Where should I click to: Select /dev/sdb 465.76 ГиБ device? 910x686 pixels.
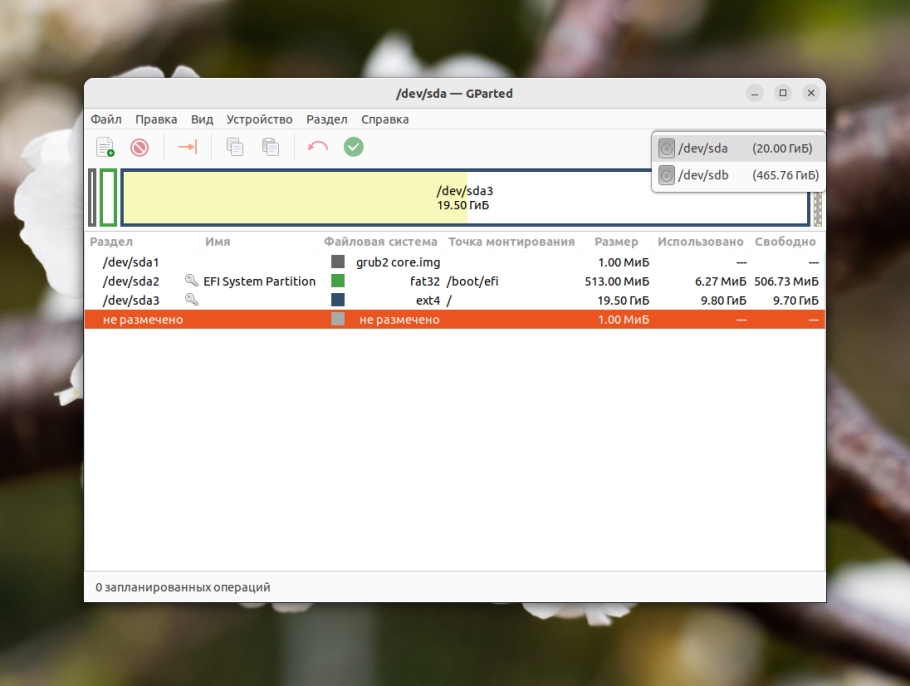(x=738, y=175)
